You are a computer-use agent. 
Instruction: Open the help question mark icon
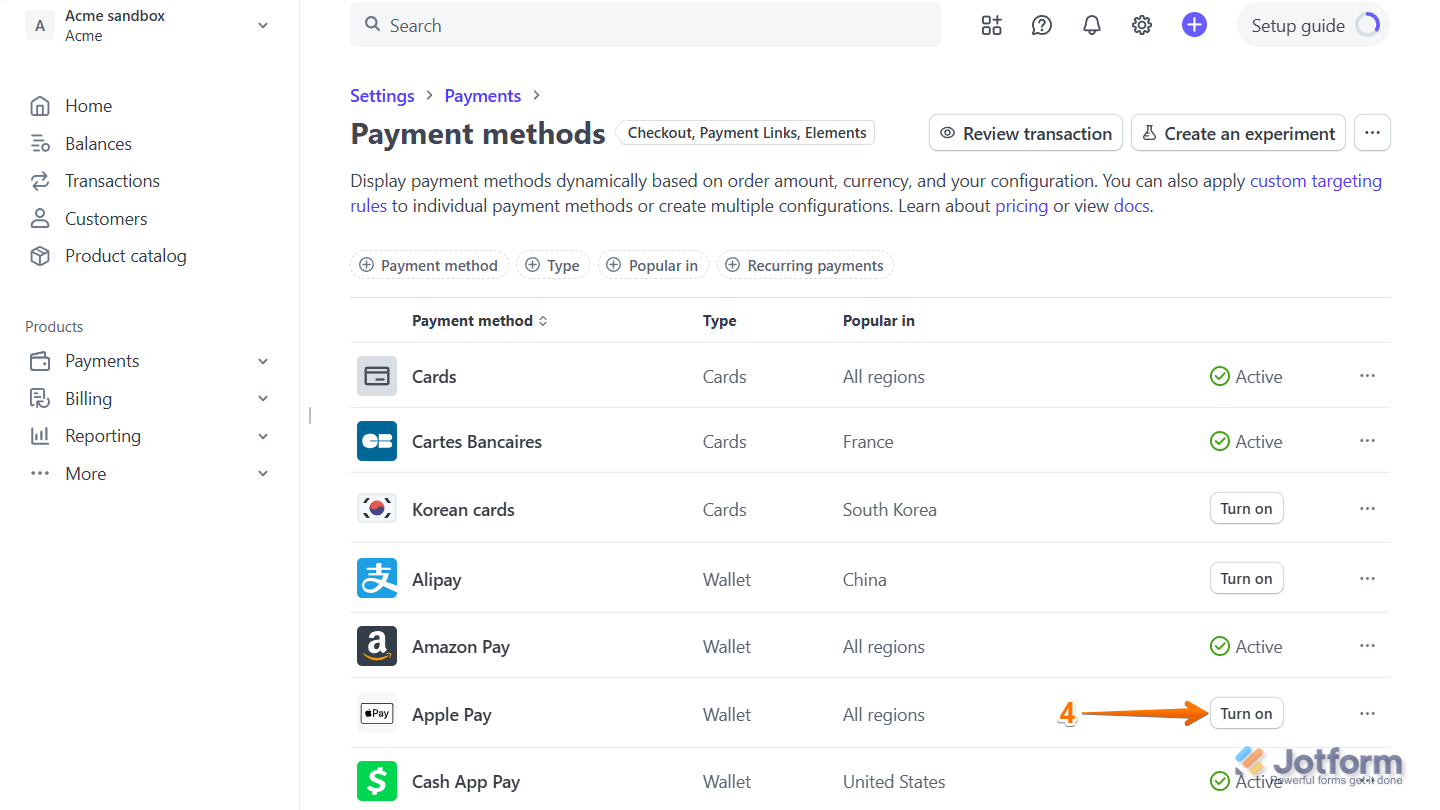[x=1041, y=25]
